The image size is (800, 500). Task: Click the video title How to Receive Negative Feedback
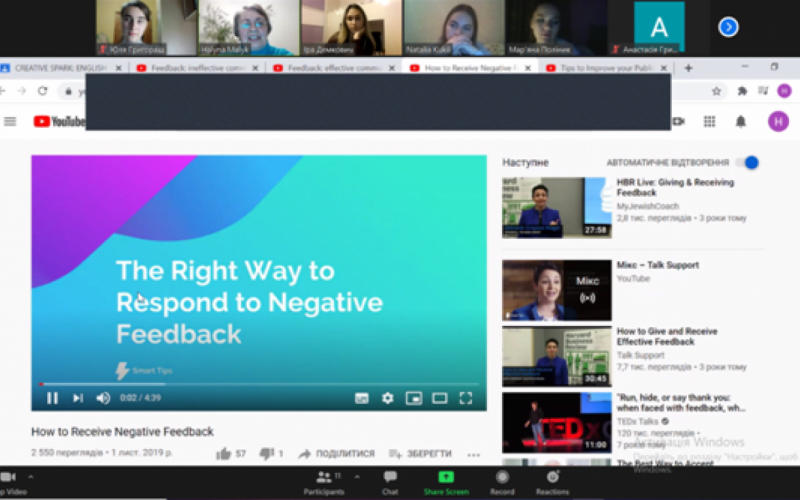[x=122, y=432]
